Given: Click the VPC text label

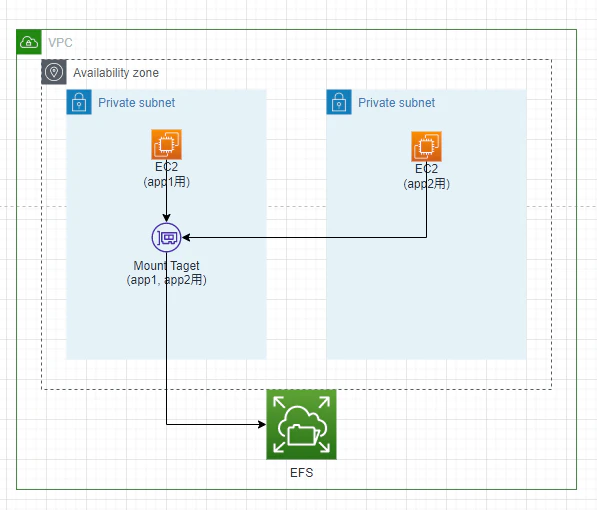Looking at the screenshot, I should [60, 42].
